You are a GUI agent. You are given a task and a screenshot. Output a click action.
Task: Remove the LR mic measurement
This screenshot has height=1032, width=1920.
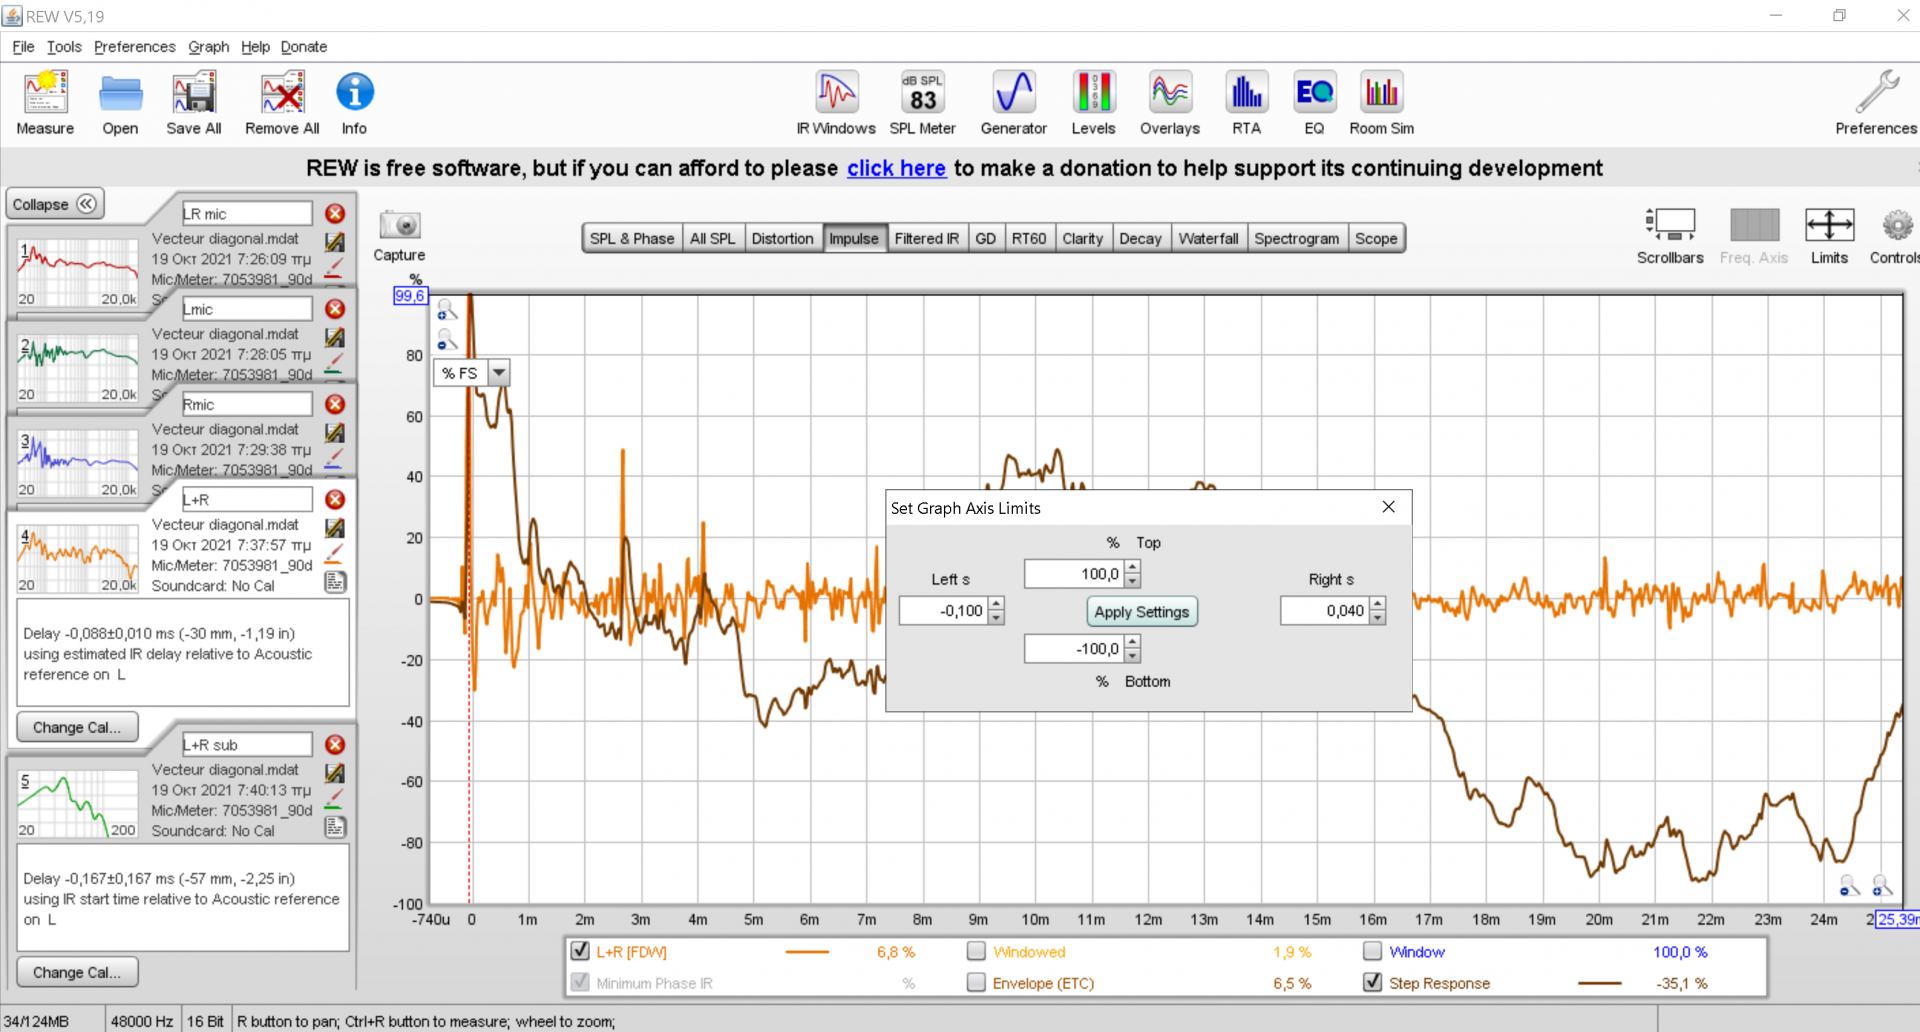335,213
